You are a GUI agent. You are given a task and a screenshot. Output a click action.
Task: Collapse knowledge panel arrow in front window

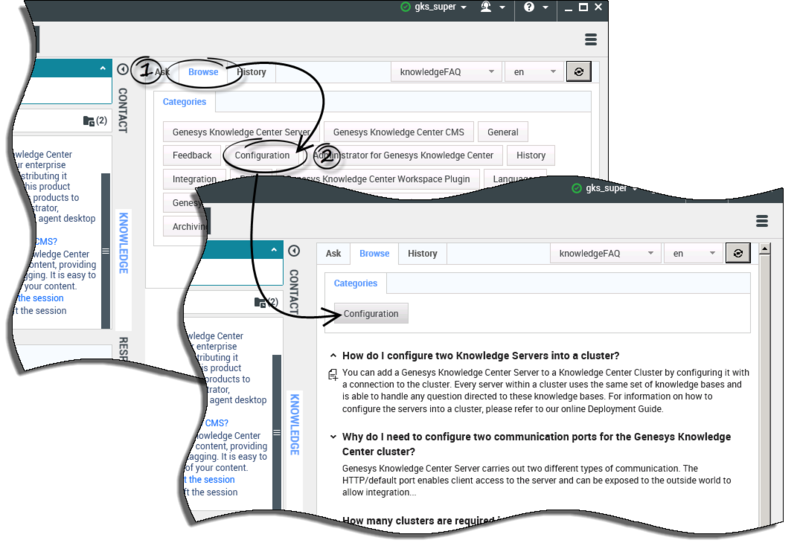tap(293, 251)
